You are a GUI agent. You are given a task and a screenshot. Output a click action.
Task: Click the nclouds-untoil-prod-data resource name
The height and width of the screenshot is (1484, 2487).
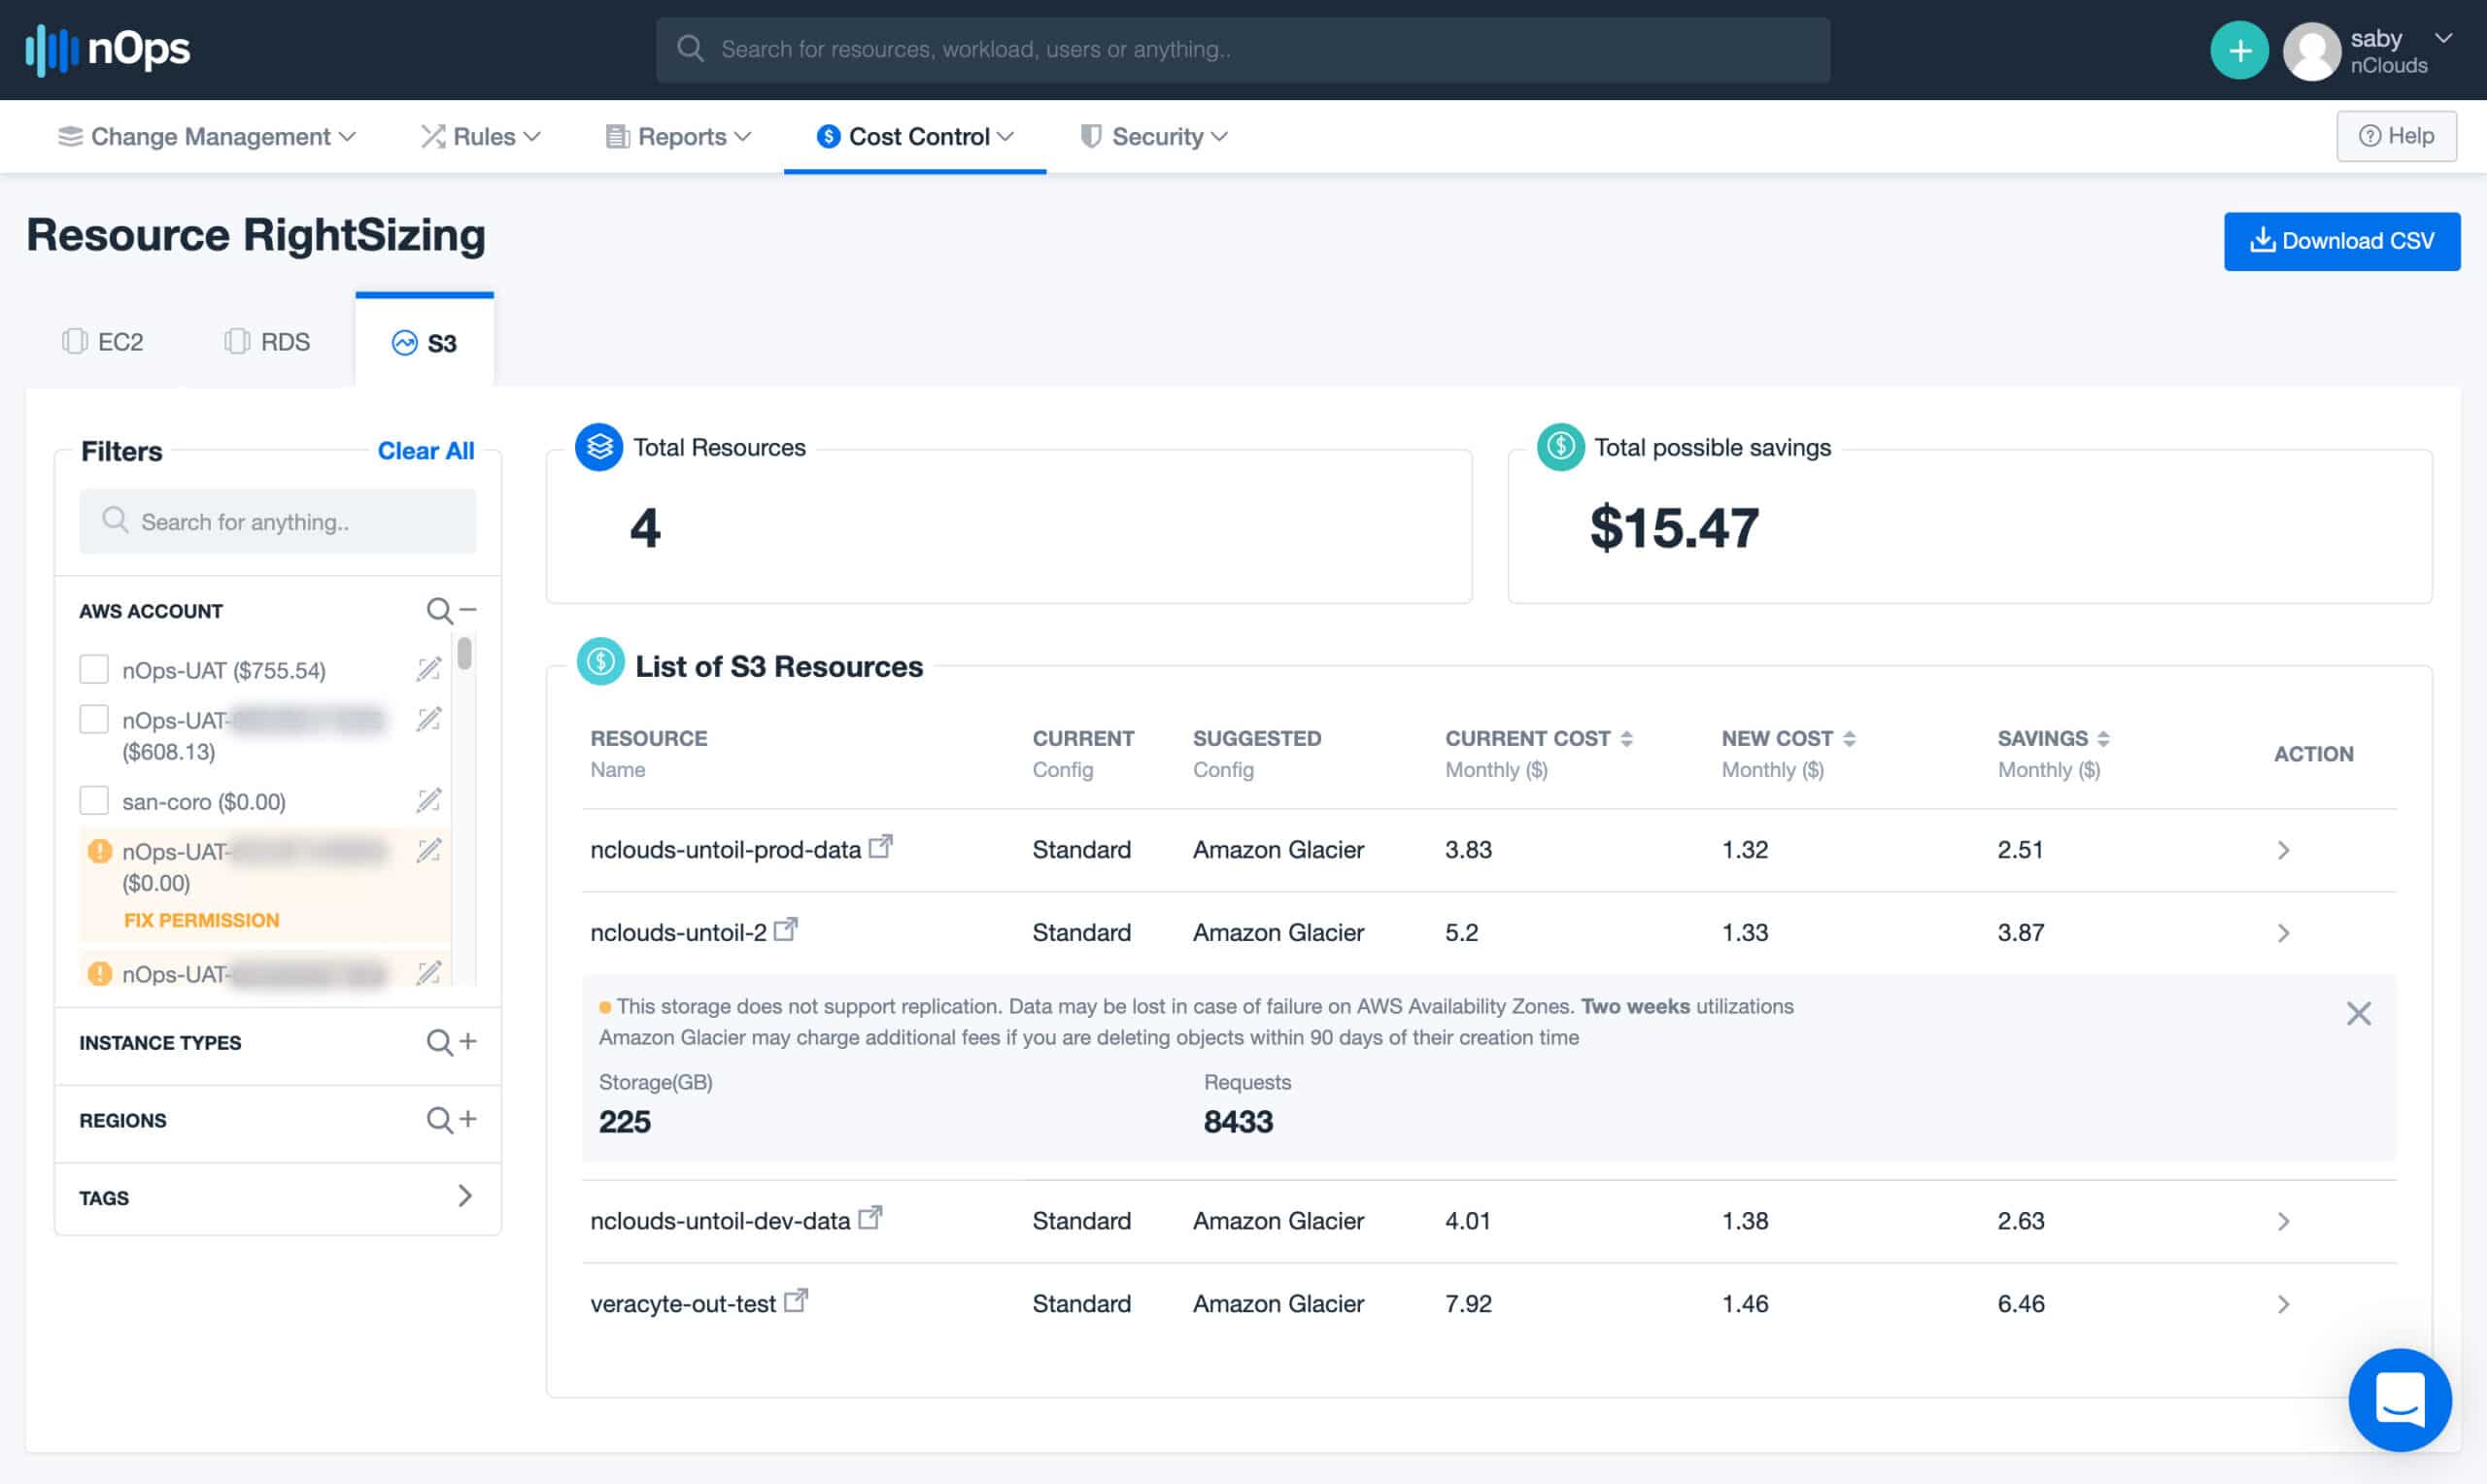coord(725,850)
